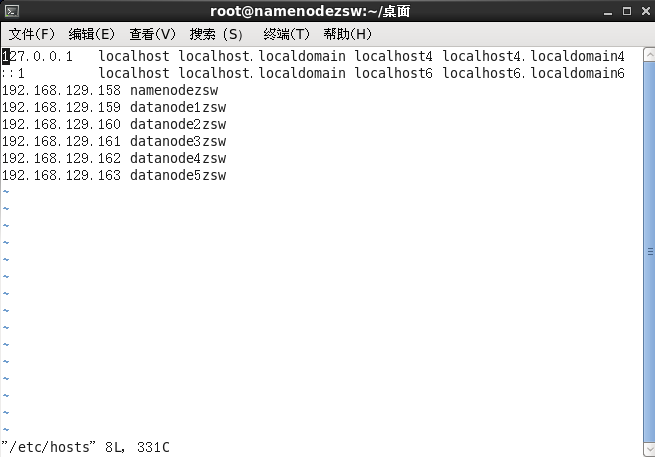This screenshot has width=655, height=457.
Task: Click localhost4.localdomain4 on the first line
Action: click(534, 56)
